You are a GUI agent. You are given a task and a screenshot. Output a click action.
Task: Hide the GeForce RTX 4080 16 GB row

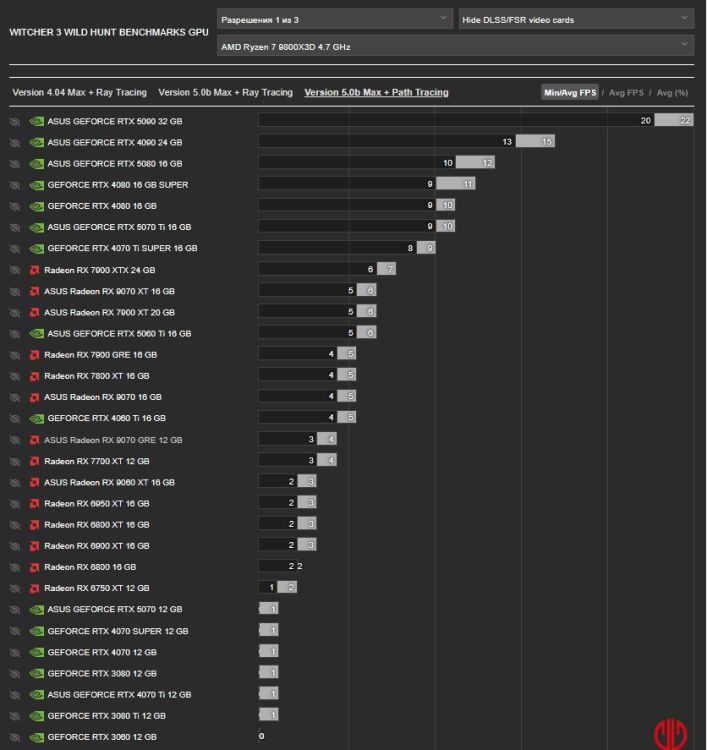click(x=15, y=206)
